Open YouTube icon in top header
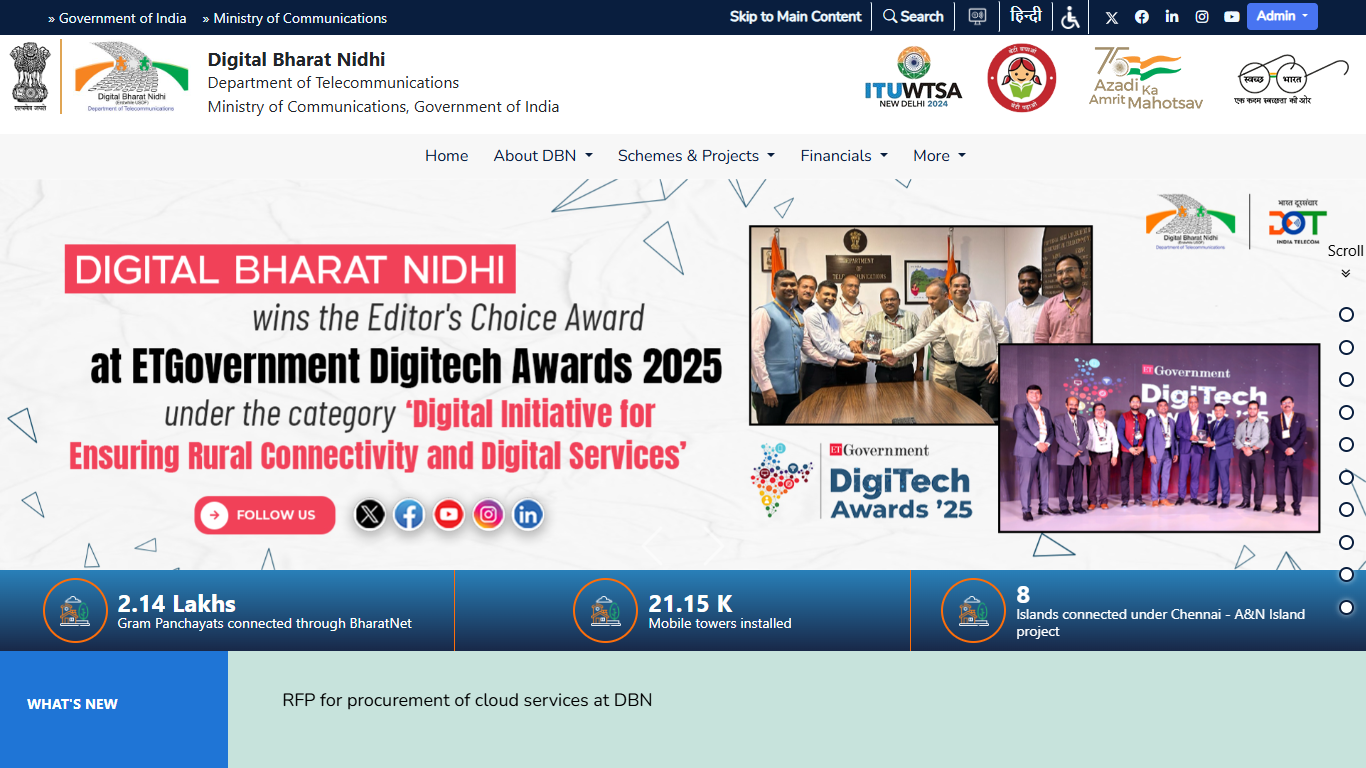The image size is (1366, 768). click(x=1232, y=17)
